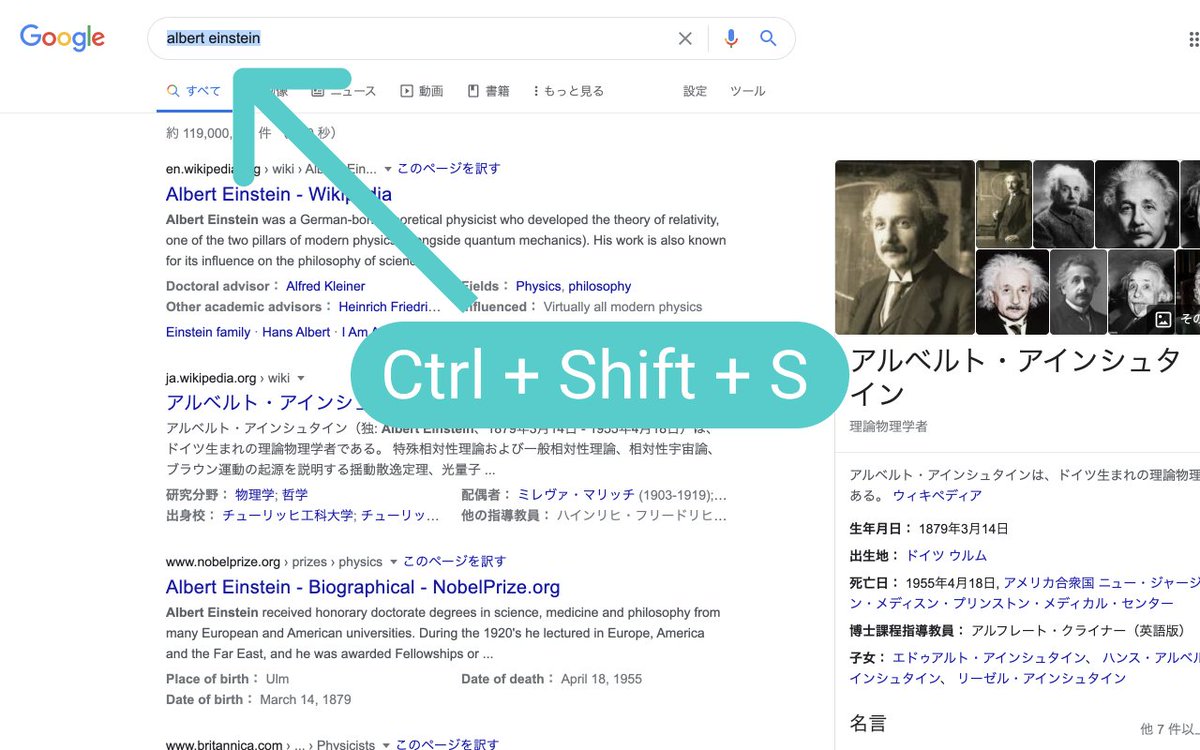Open the large Einstein portrait photo
This screenshot has height=750, width=1200.
click(x=904, y=247)
